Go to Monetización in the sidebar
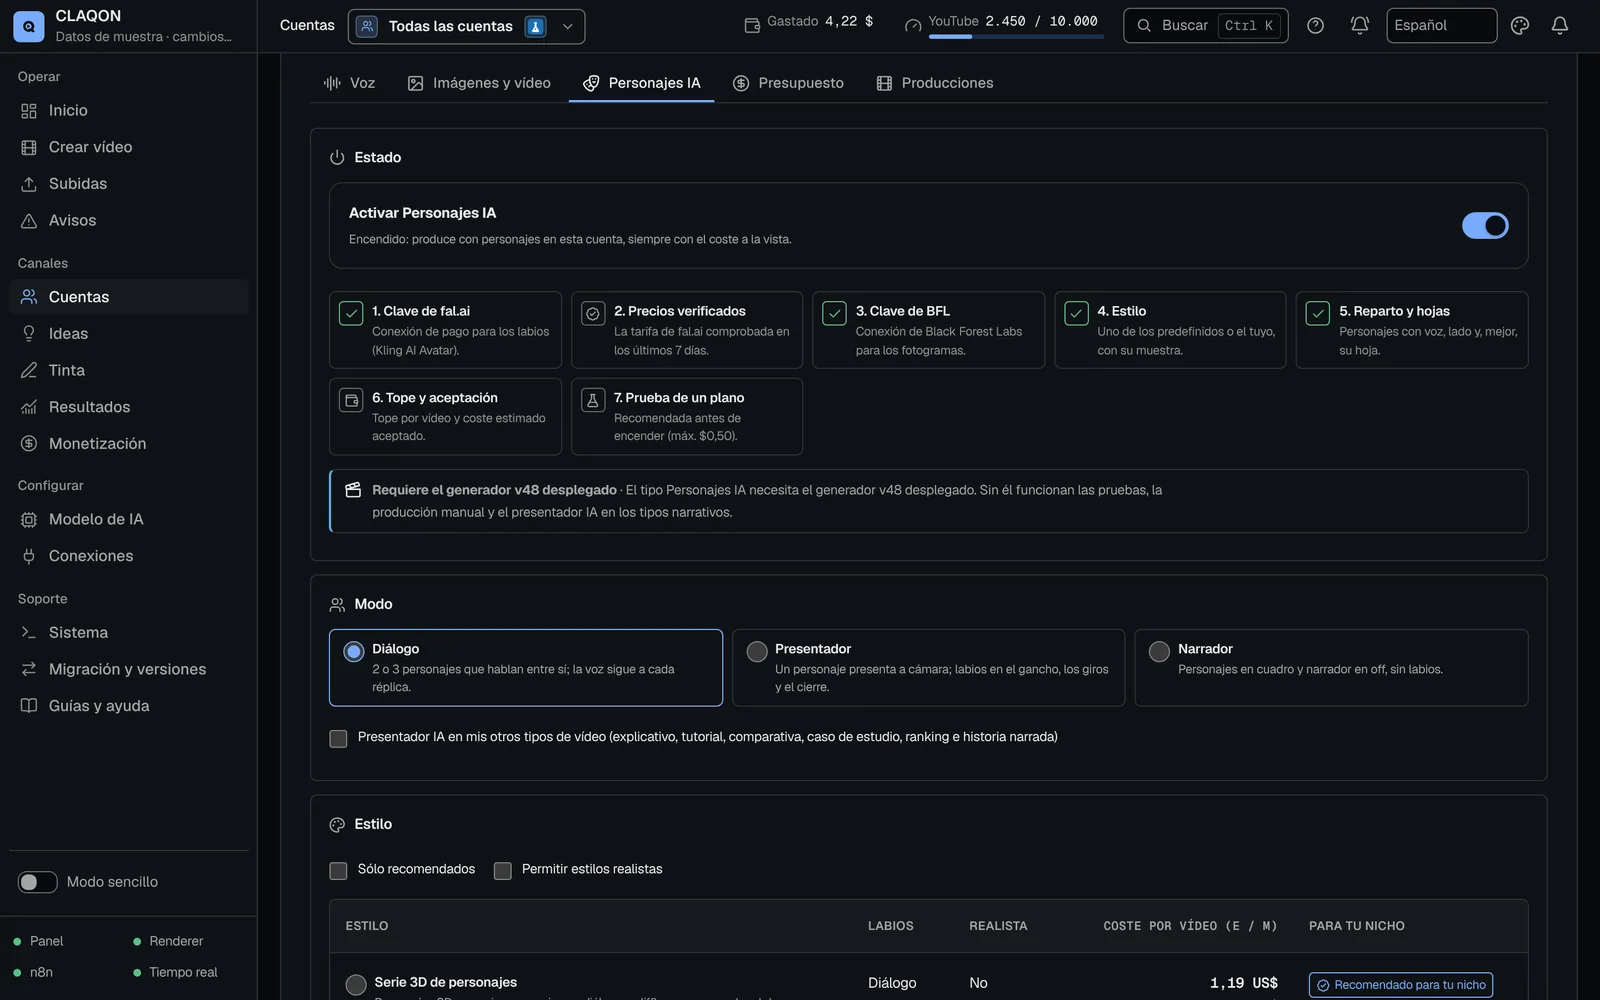 [128, 444]
